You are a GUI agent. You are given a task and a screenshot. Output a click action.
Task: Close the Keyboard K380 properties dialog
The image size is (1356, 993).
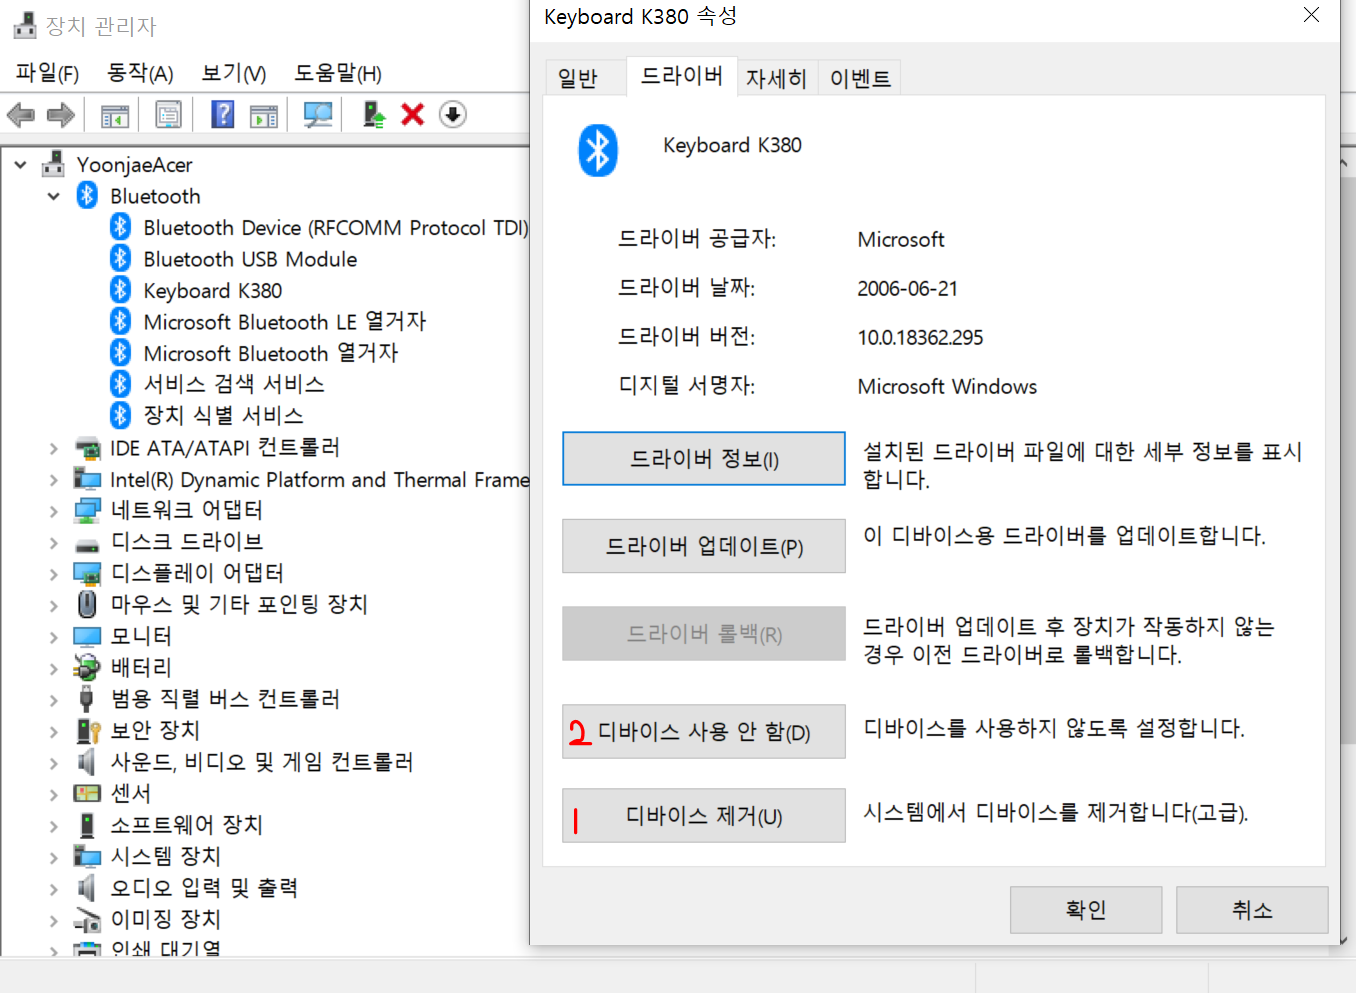[x=1311, y=15]
